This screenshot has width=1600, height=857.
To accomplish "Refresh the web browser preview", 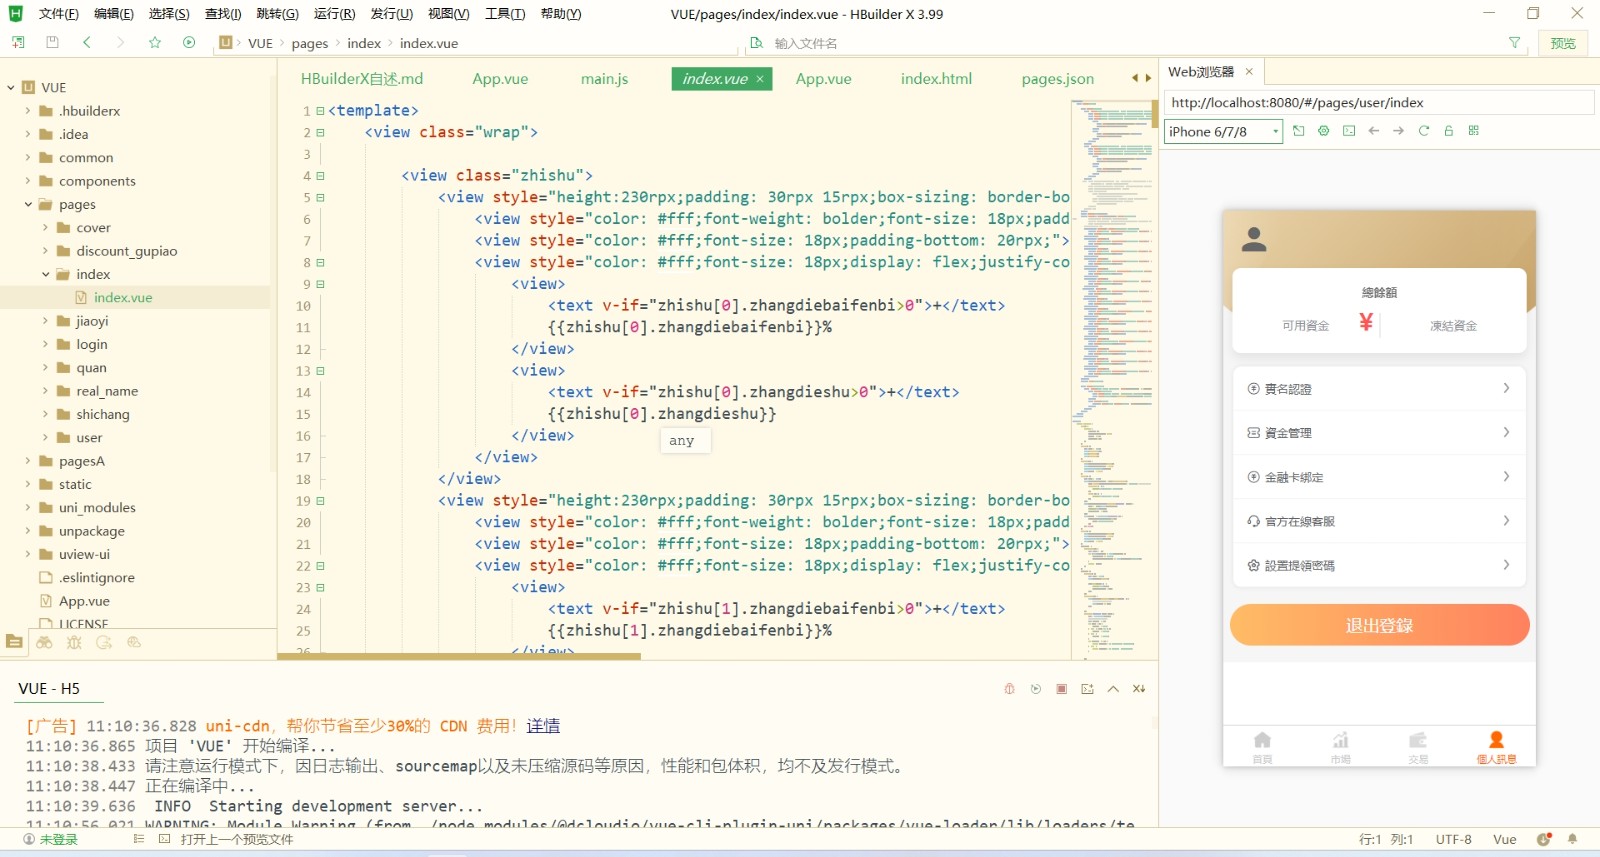I will (x=1423, y=131).
